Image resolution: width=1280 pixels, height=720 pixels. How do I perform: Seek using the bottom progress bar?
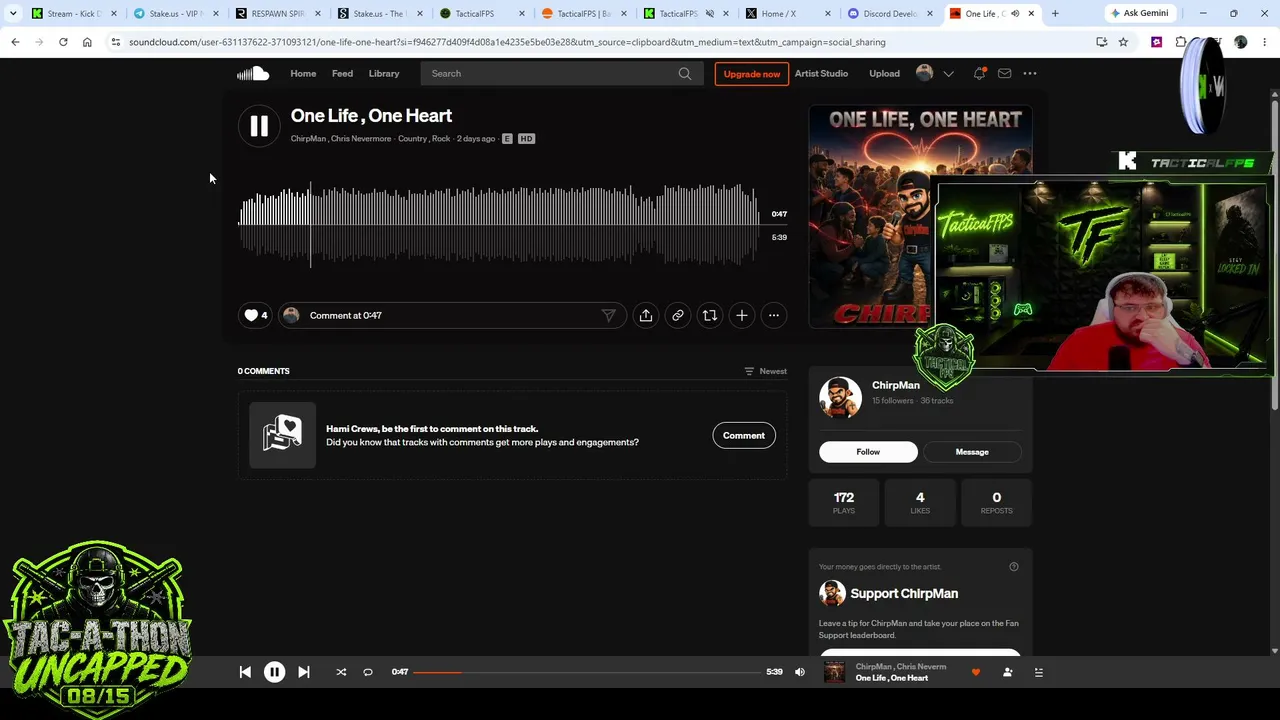587,672
